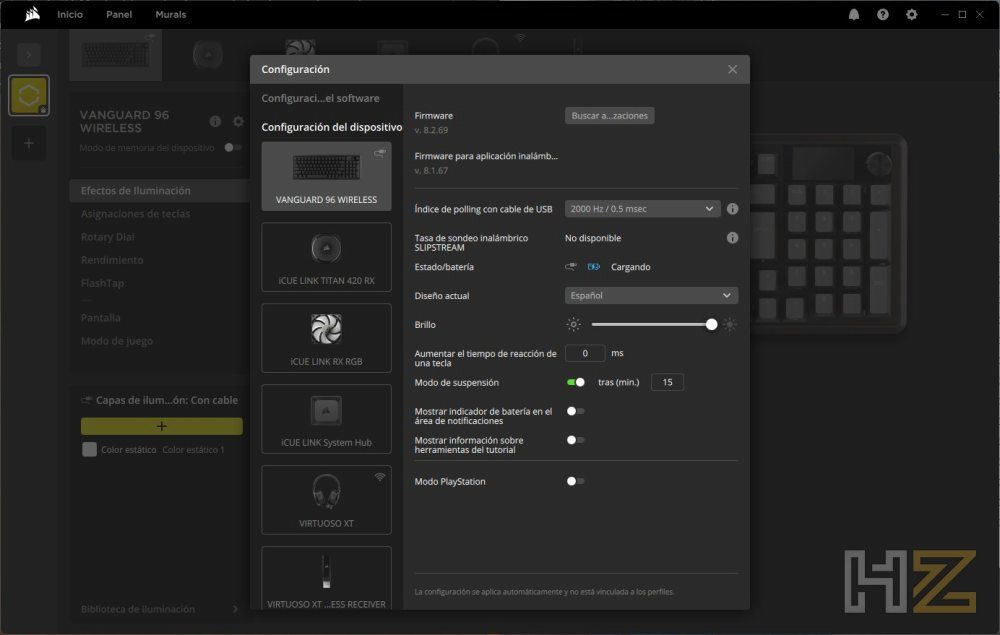Select Color estático 1 layer name
Screen dimensions: 1000x635
pyautogui.click(x=193, y=449)
